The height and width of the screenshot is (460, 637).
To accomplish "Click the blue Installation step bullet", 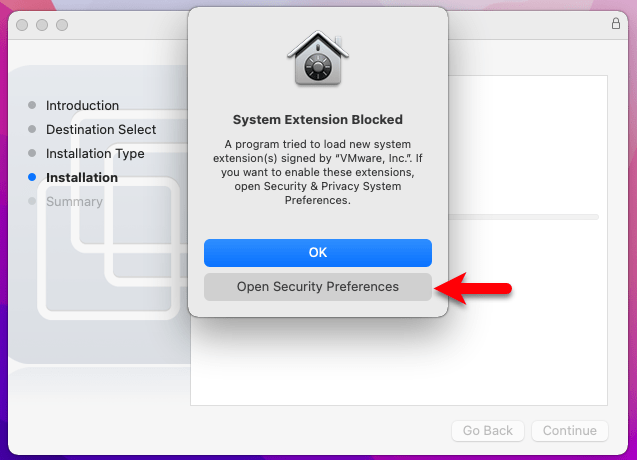I will click(32, 177).
